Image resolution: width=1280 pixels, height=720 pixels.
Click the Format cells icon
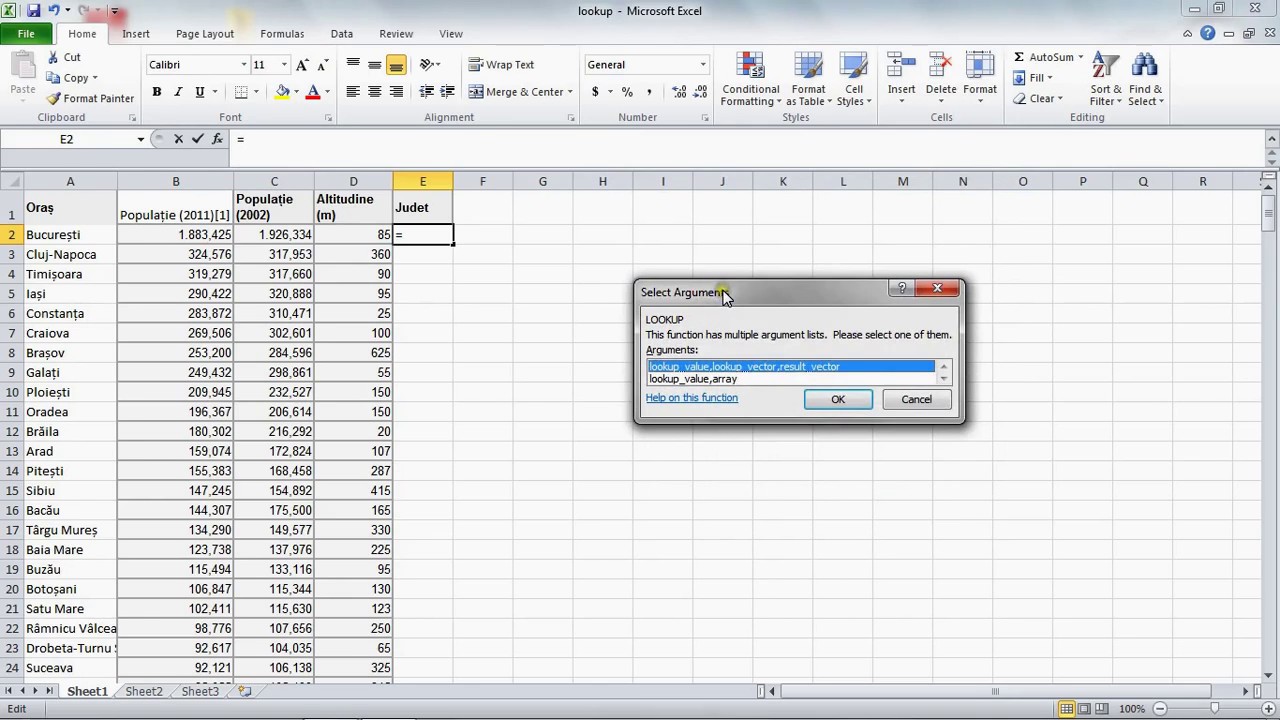980,66
